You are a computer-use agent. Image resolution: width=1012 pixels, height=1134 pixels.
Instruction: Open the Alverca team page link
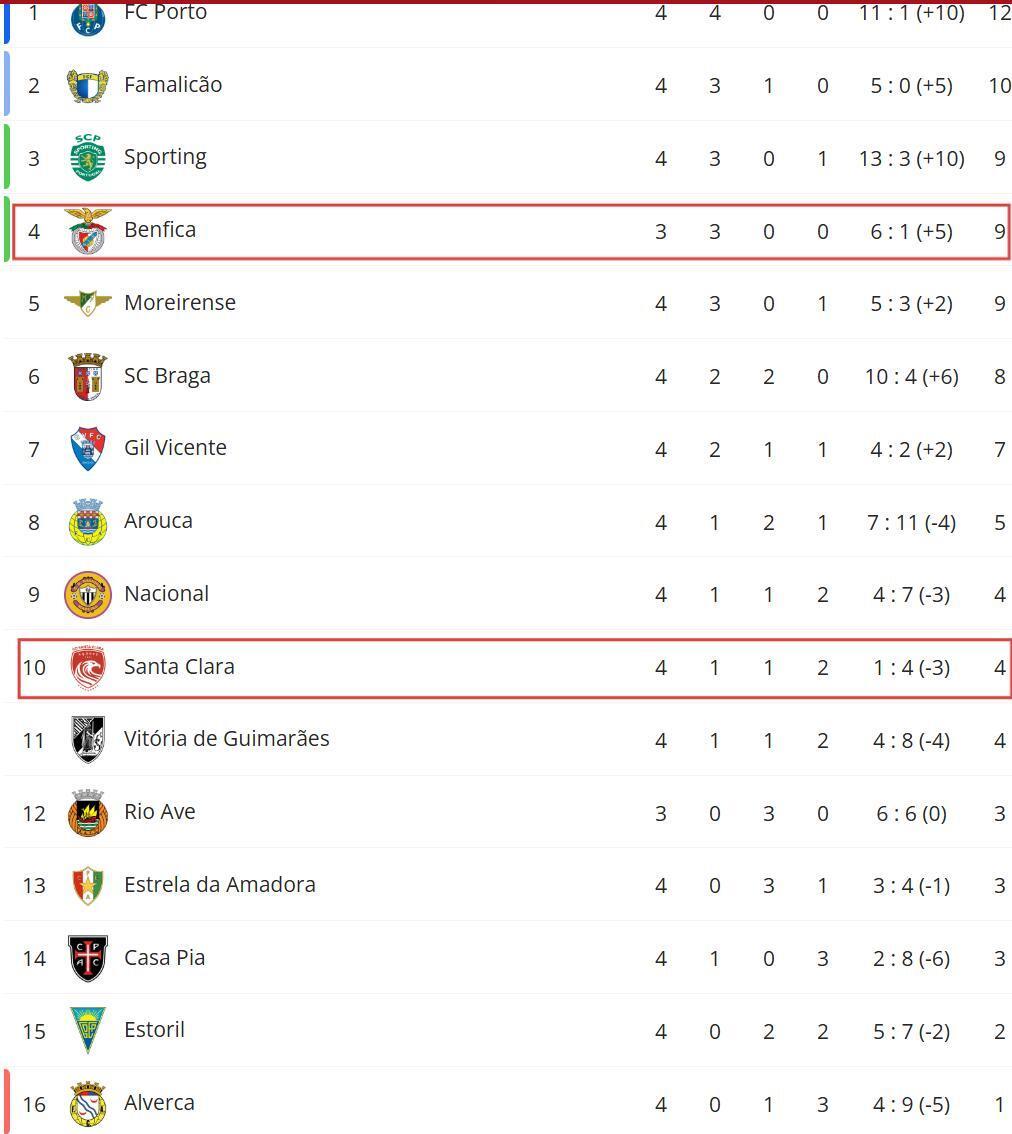159,1103
